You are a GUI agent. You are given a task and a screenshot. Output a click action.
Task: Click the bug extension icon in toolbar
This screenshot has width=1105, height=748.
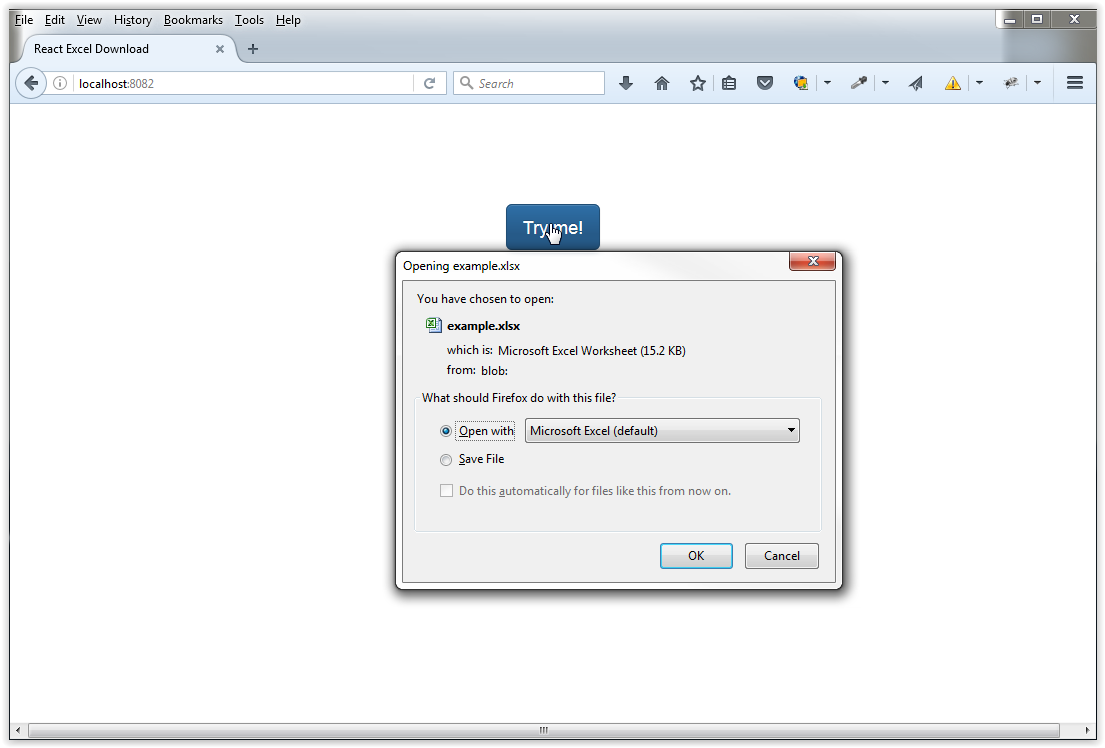(1011, 83)
